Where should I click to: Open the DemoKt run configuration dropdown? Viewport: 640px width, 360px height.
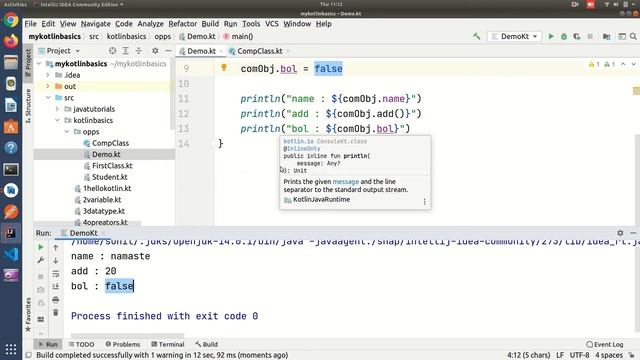pos(514,36)
